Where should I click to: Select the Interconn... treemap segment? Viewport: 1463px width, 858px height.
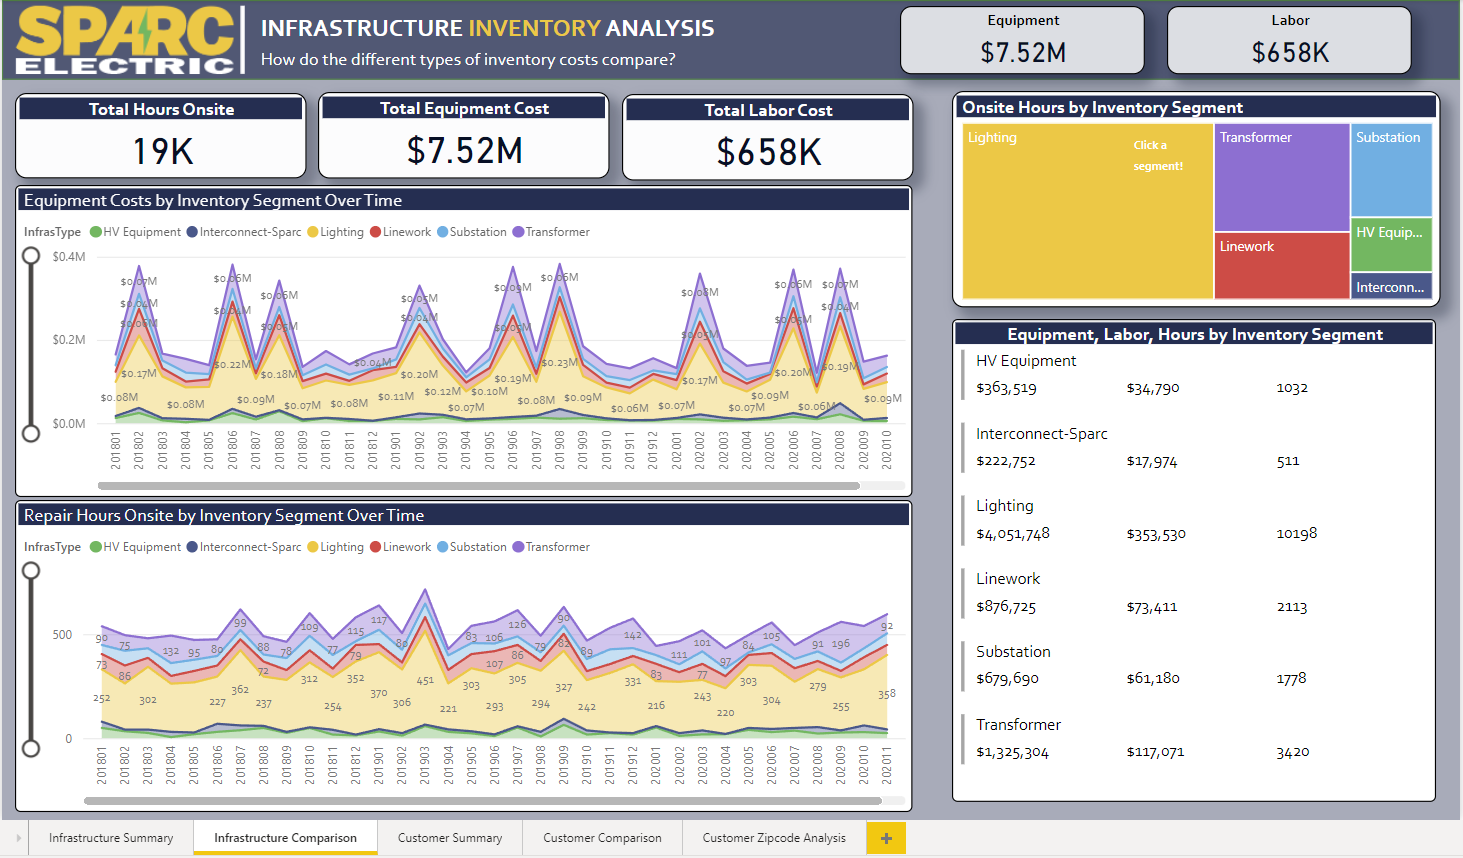pos(1392,286)
